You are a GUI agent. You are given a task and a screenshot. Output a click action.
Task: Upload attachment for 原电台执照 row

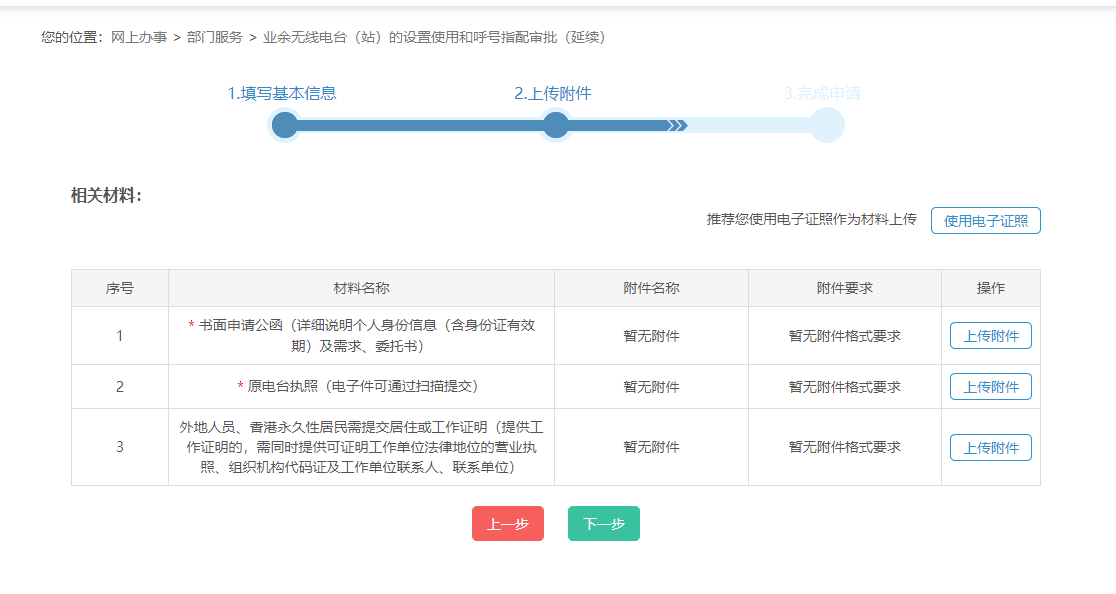click(x=990, y=387)
